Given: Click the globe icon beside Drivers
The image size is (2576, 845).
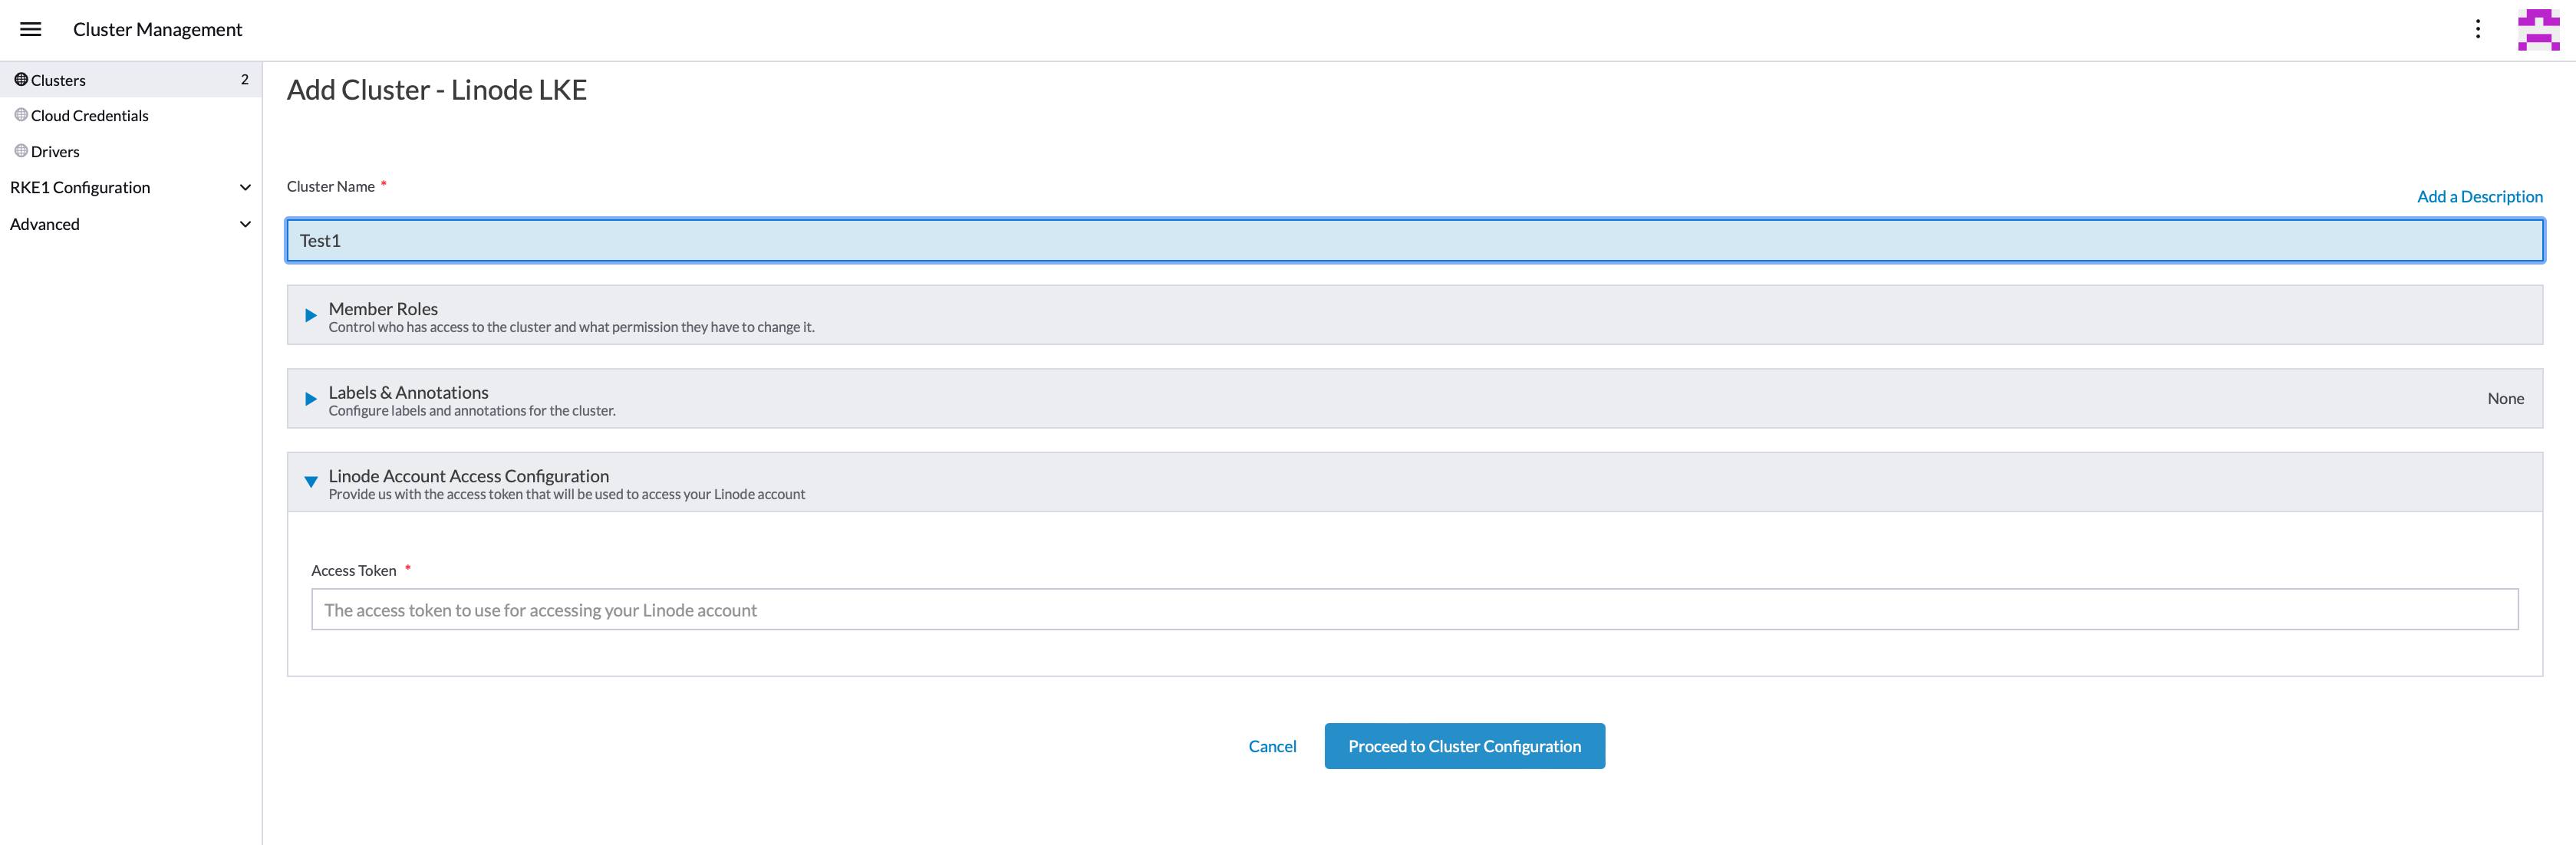Looking at the screenshot, I should pyautogui.click(x=19, y=150).
